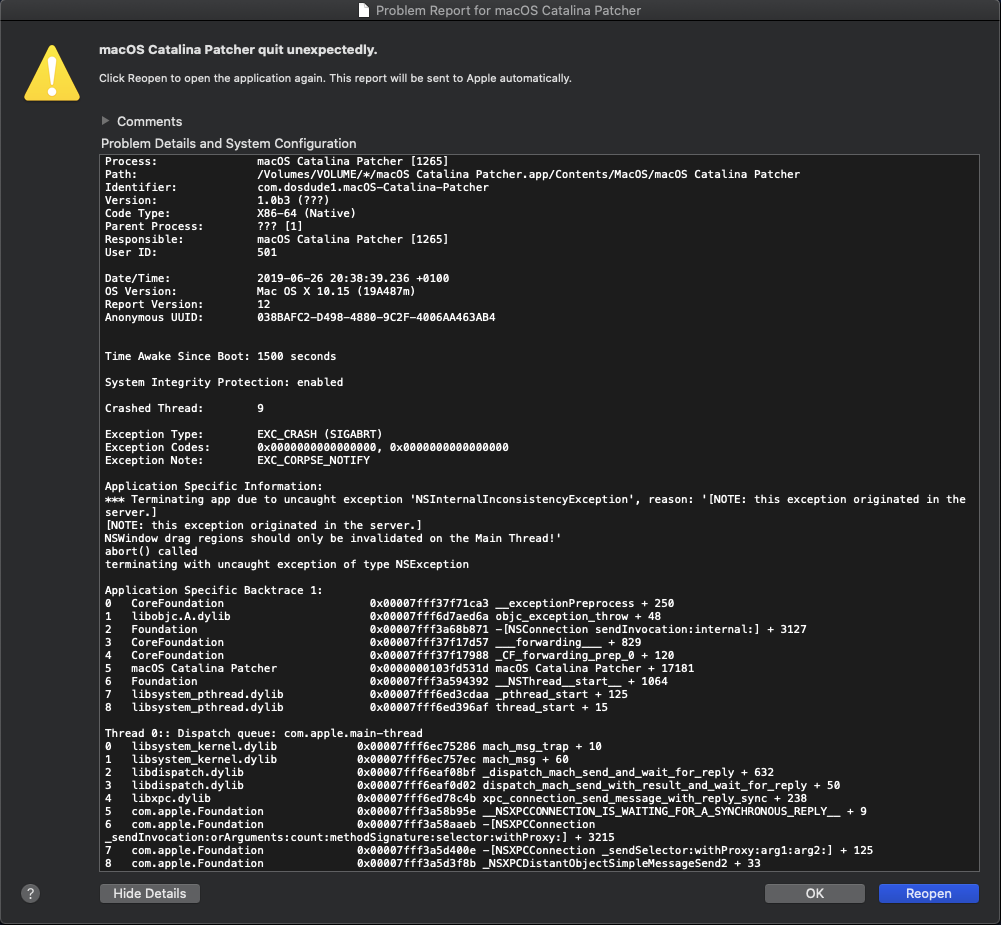Click the _sendSelector:withProxy:arg1:arg2: + 125 frame

pyautogui.click(x=488, y=850)
